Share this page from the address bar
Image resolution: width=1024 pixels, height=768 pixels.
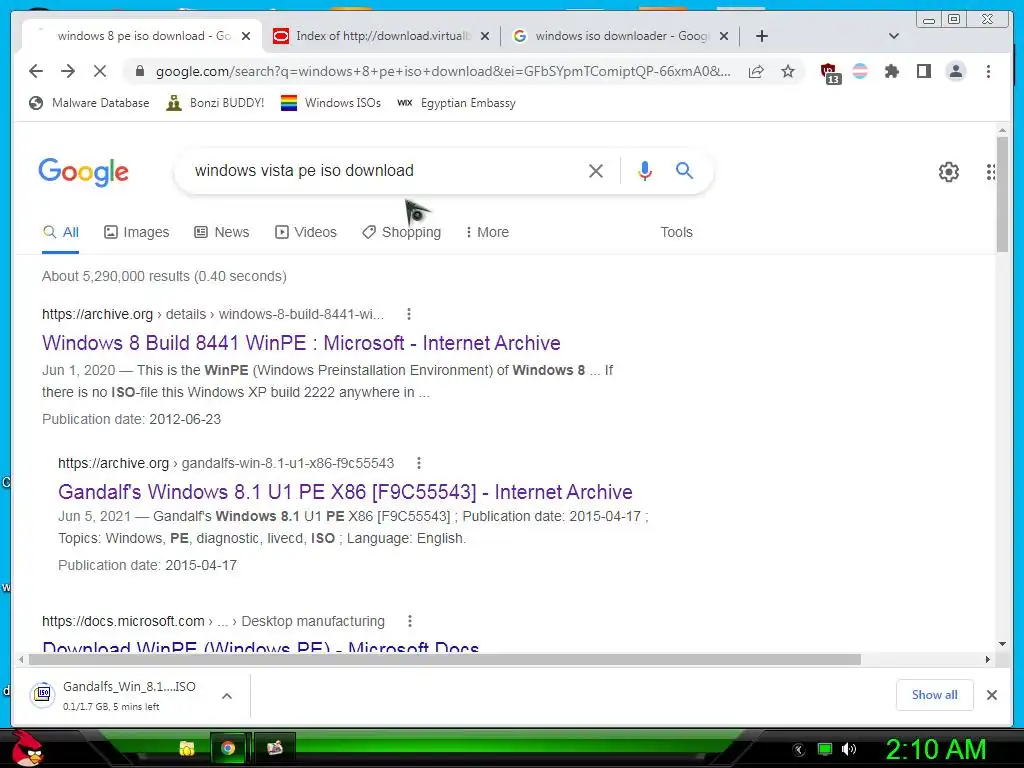pos(756,71)
